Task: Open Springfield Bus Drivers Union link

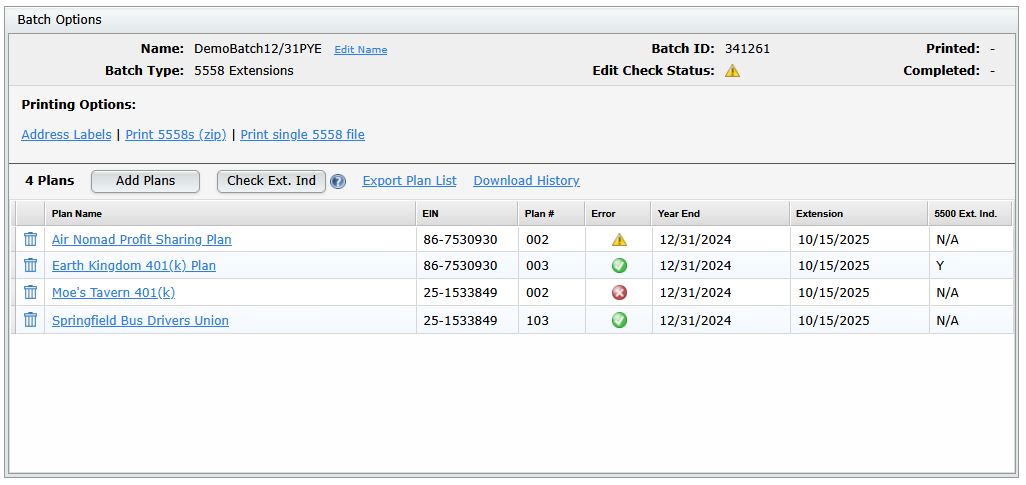Action: pos(141,320)
